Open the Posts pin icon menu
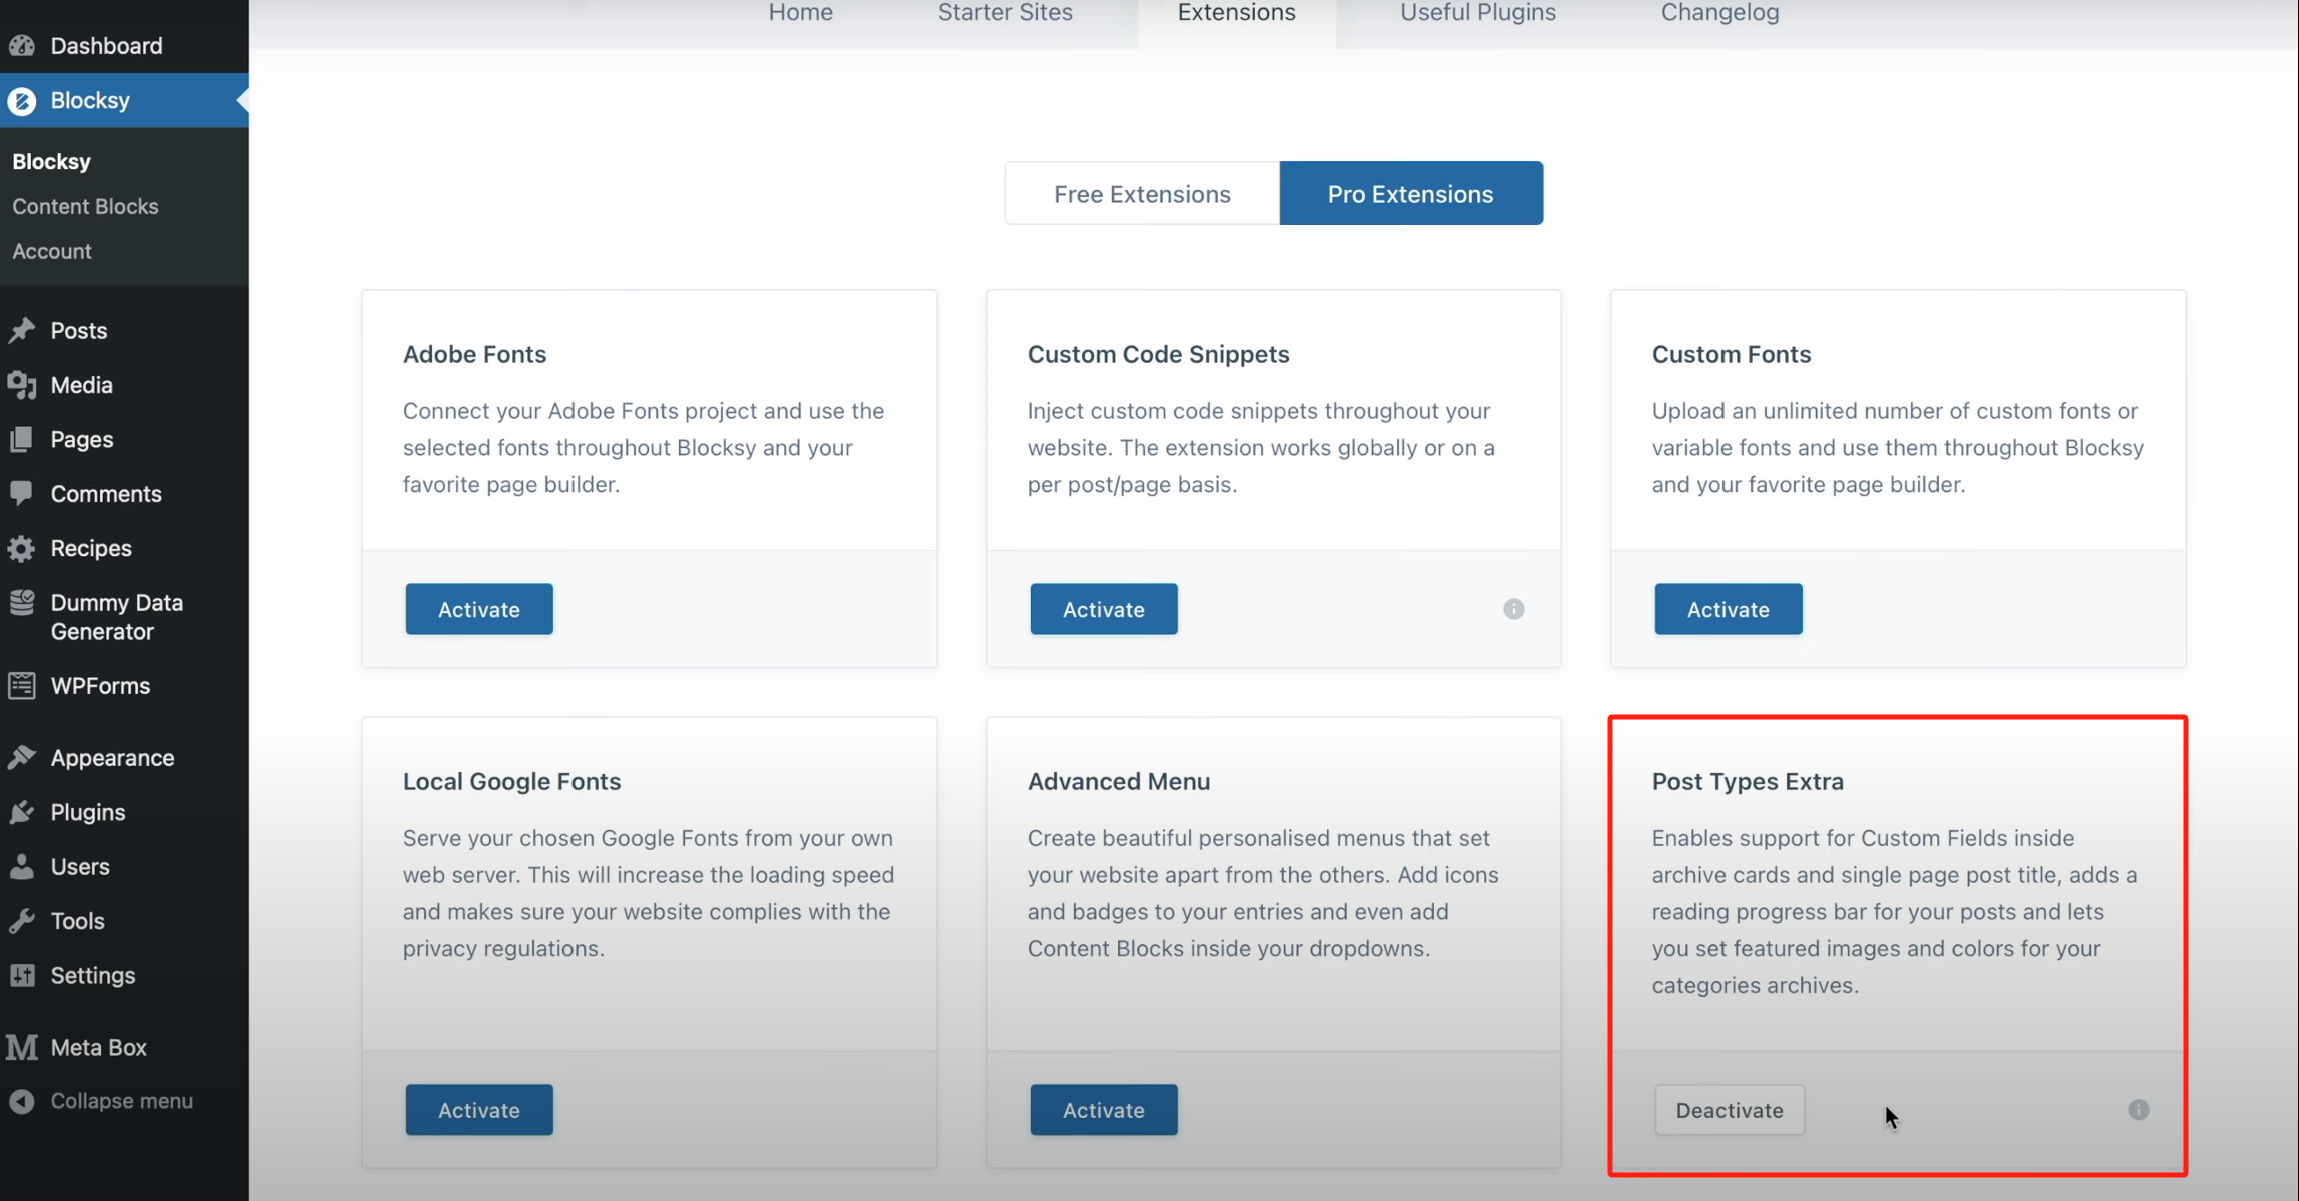The height and width of the screenshot is (1201, 2299). 22,331
